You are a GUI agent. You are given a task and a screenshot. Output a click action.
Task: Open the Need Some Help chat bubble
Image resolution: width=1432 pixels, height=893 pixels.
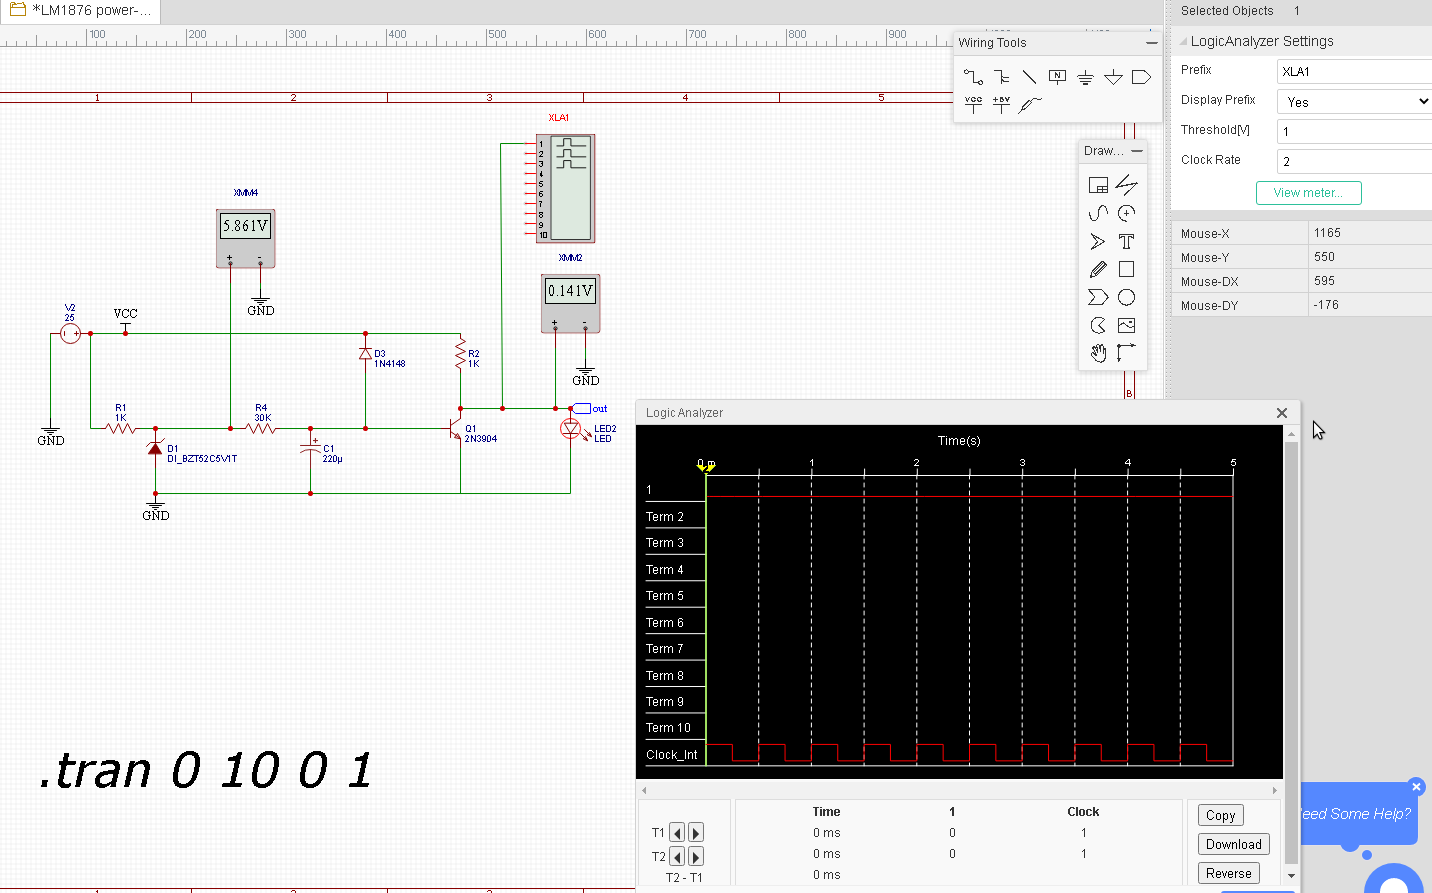click(1358, 814)
